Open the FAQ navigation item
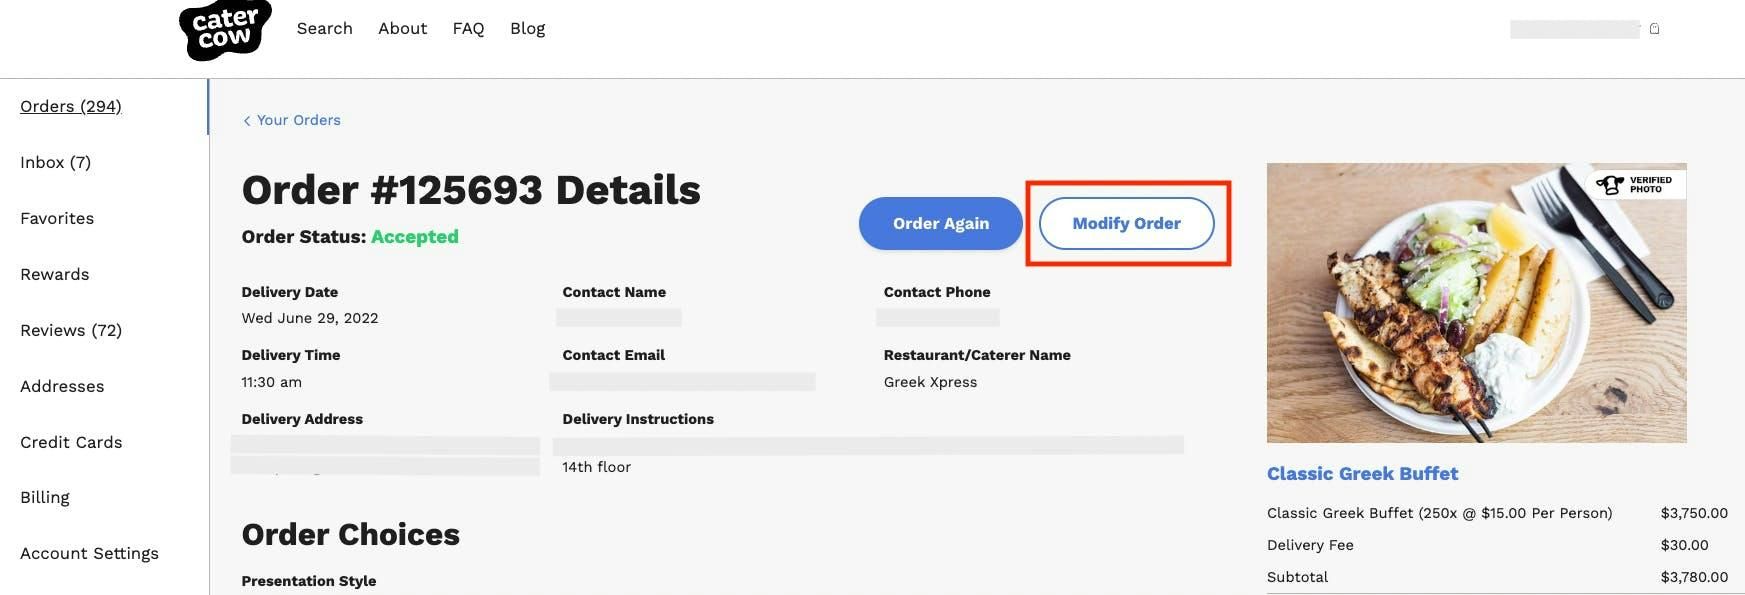The height and width of the screenshot is (595, 1745). (x=468, y=27)
